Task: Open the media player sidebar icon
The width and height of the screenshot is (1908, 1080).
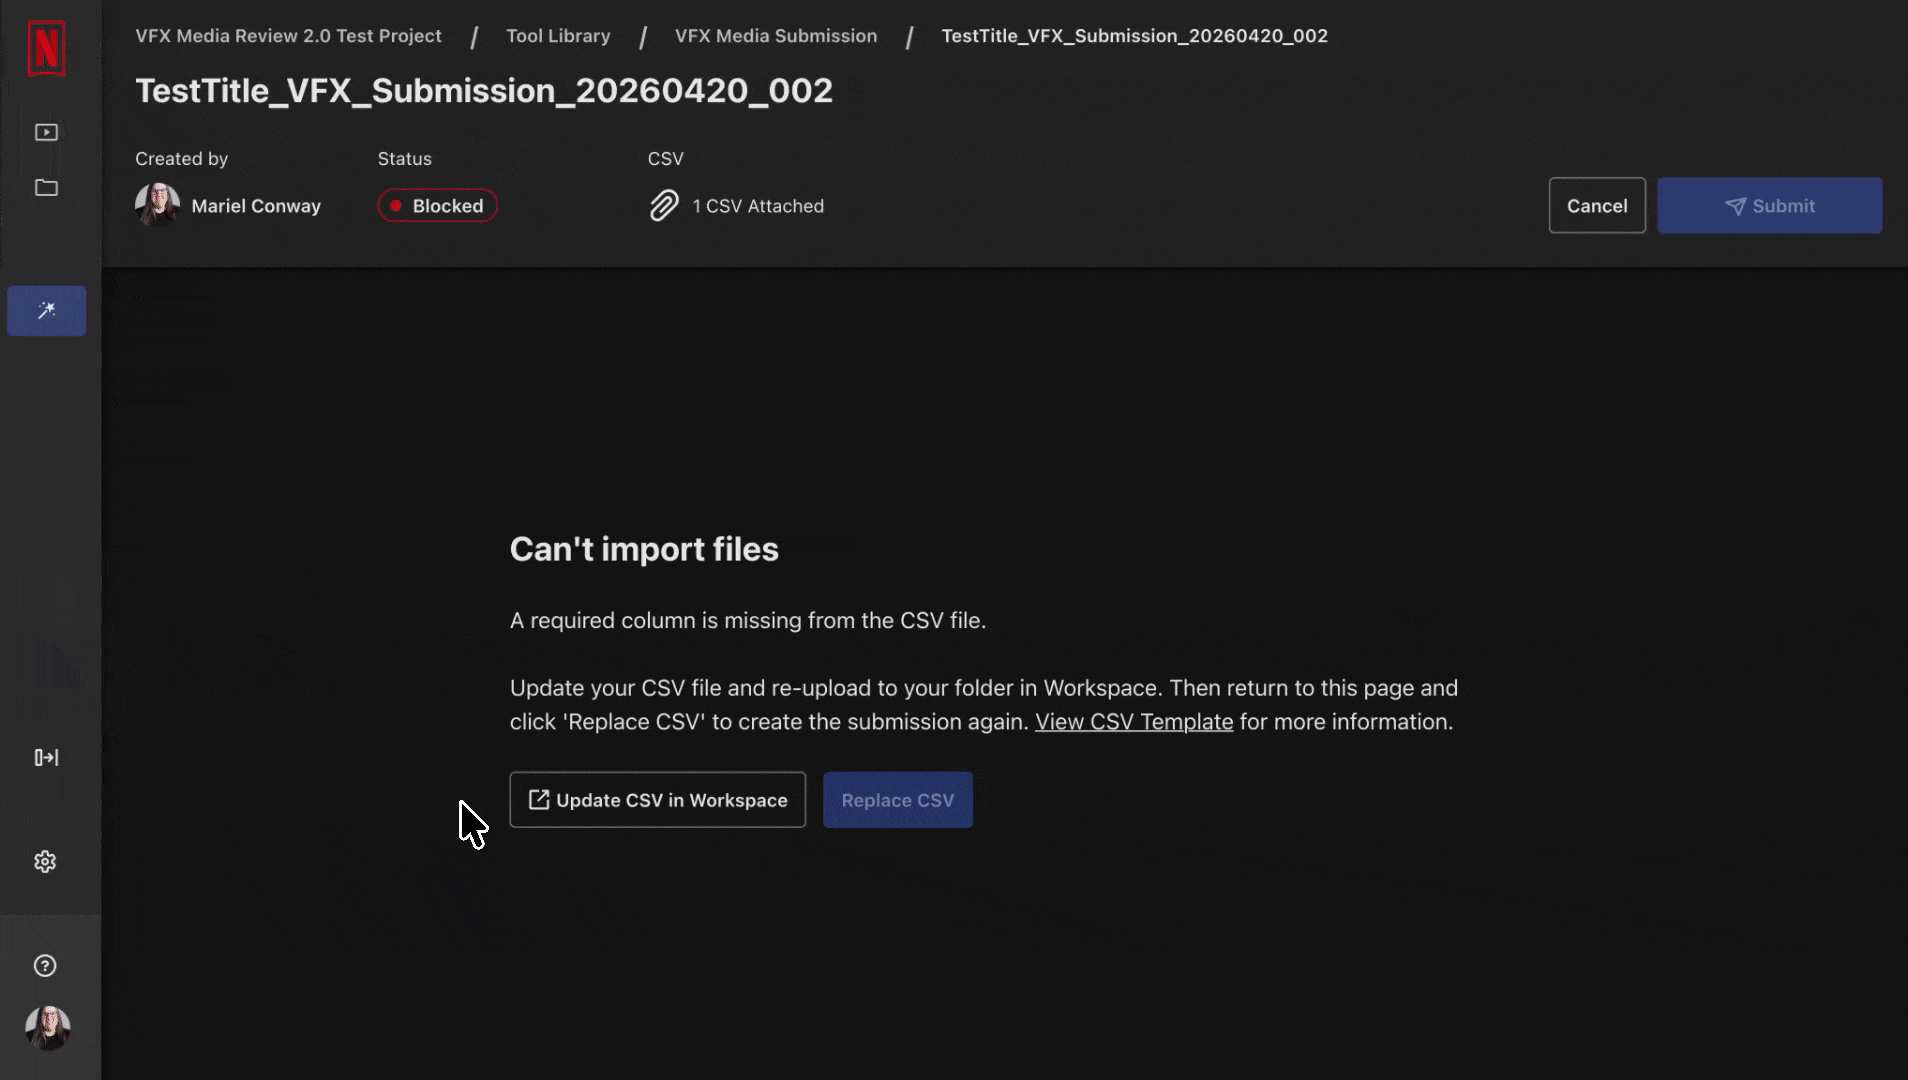Action: tap(46, 132)
